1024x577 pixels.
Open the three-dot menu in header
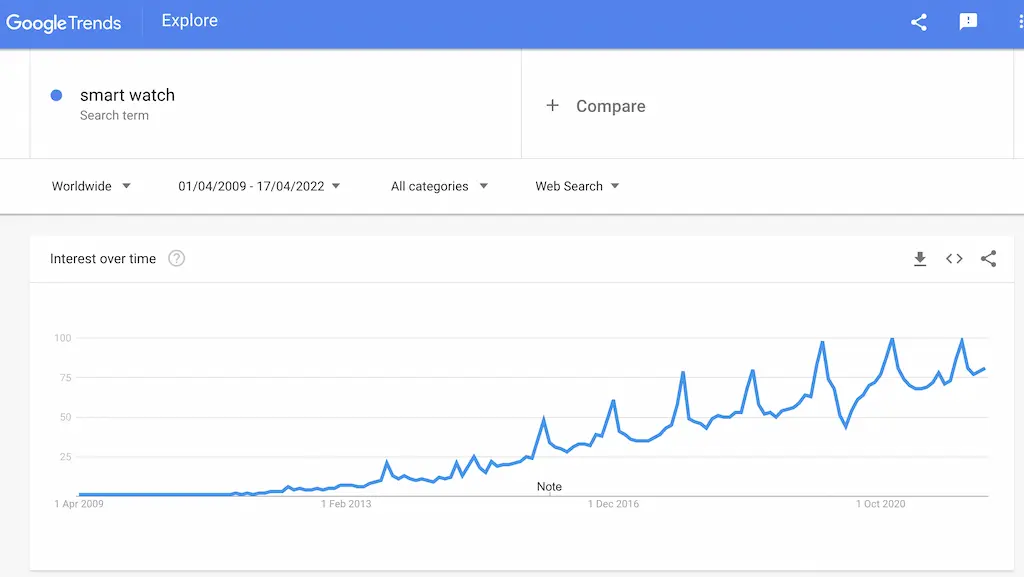tap(1020, 22)
